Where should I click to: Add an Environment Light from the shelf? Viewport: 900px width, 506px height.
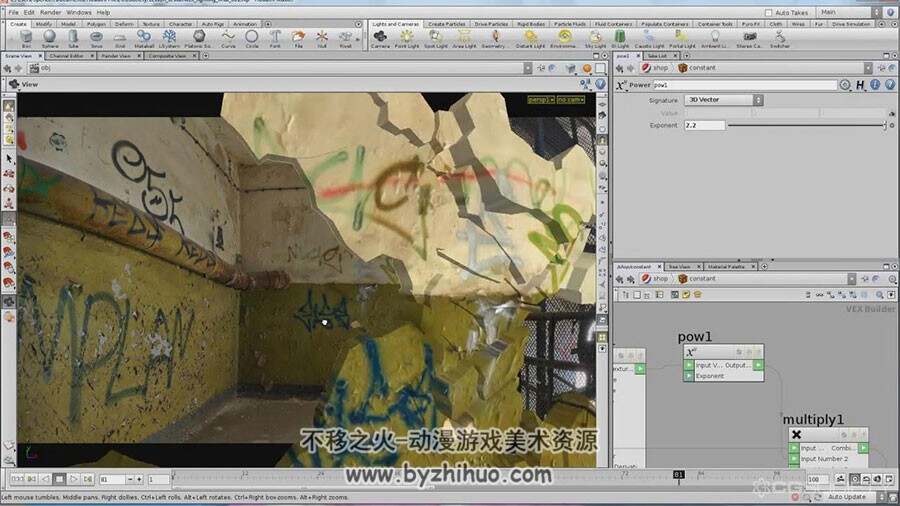click(x=564, y=39)
